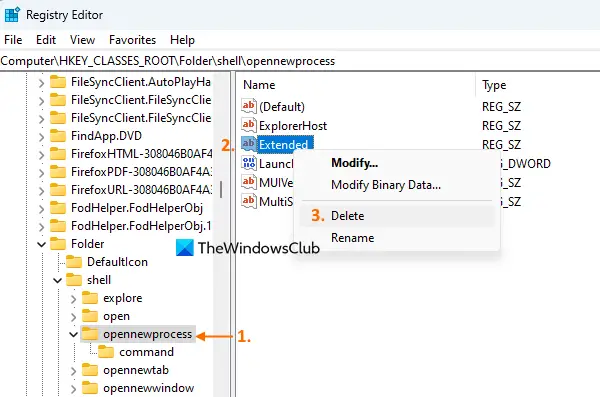
Task: Choose Modify Binary Data... option
Action: pyautogui.click(x=386, y=185)
